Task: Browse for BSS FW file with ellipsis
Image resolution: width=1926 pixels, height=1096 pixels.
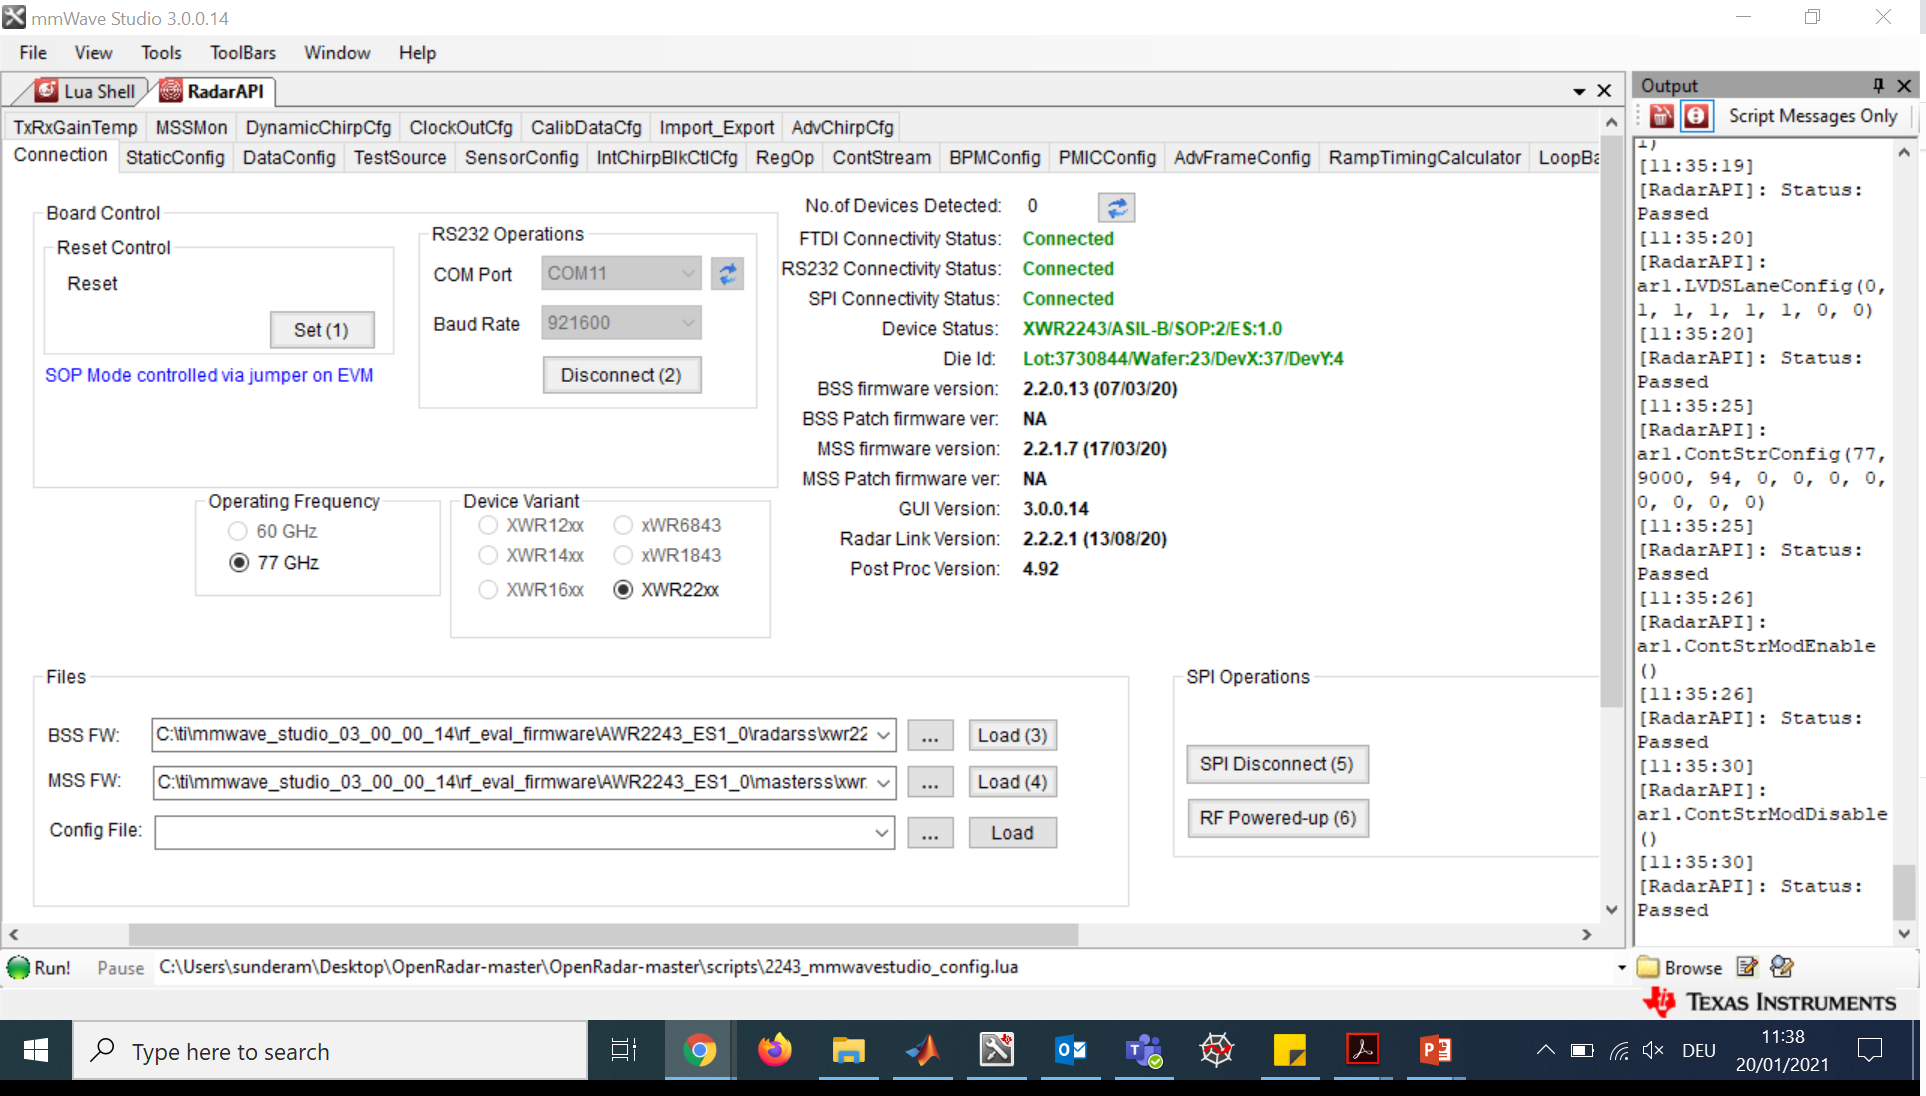Action: 930,735
